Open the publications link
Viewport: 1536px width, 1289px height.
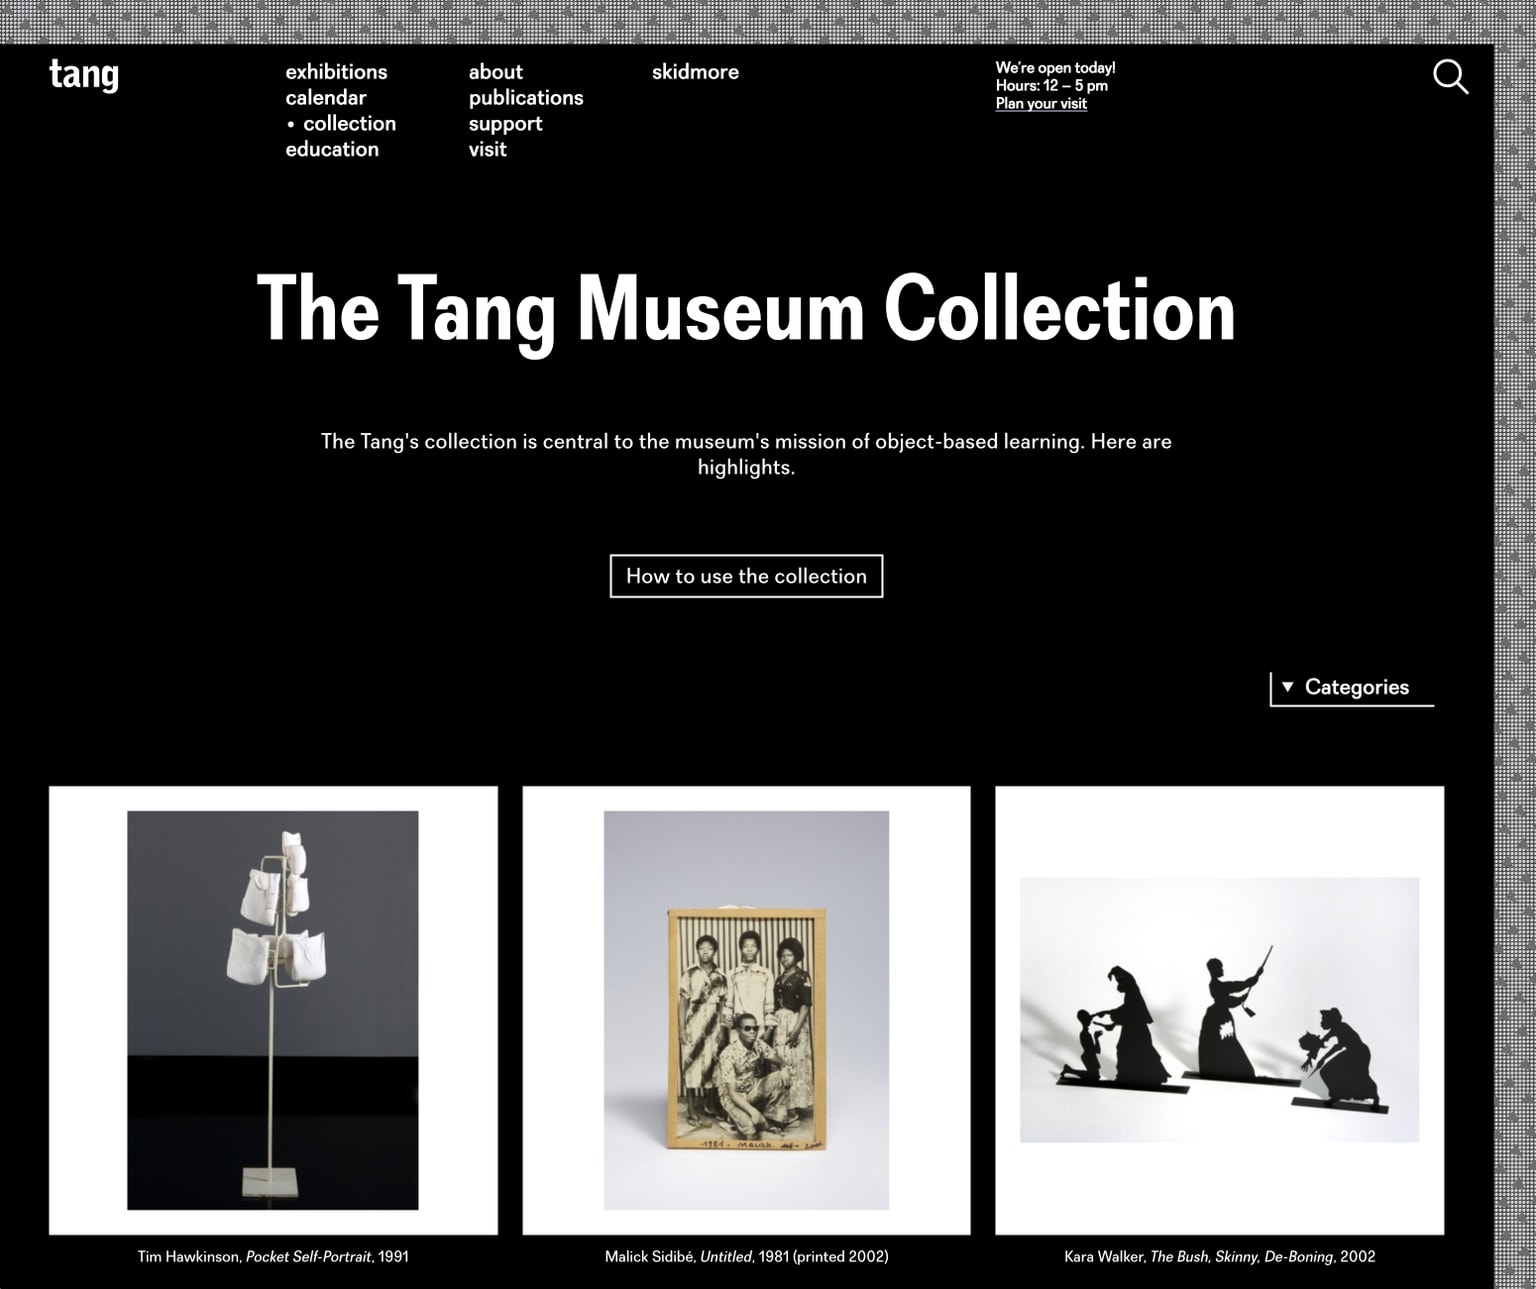pyautogui.click(x=526, y=98)
